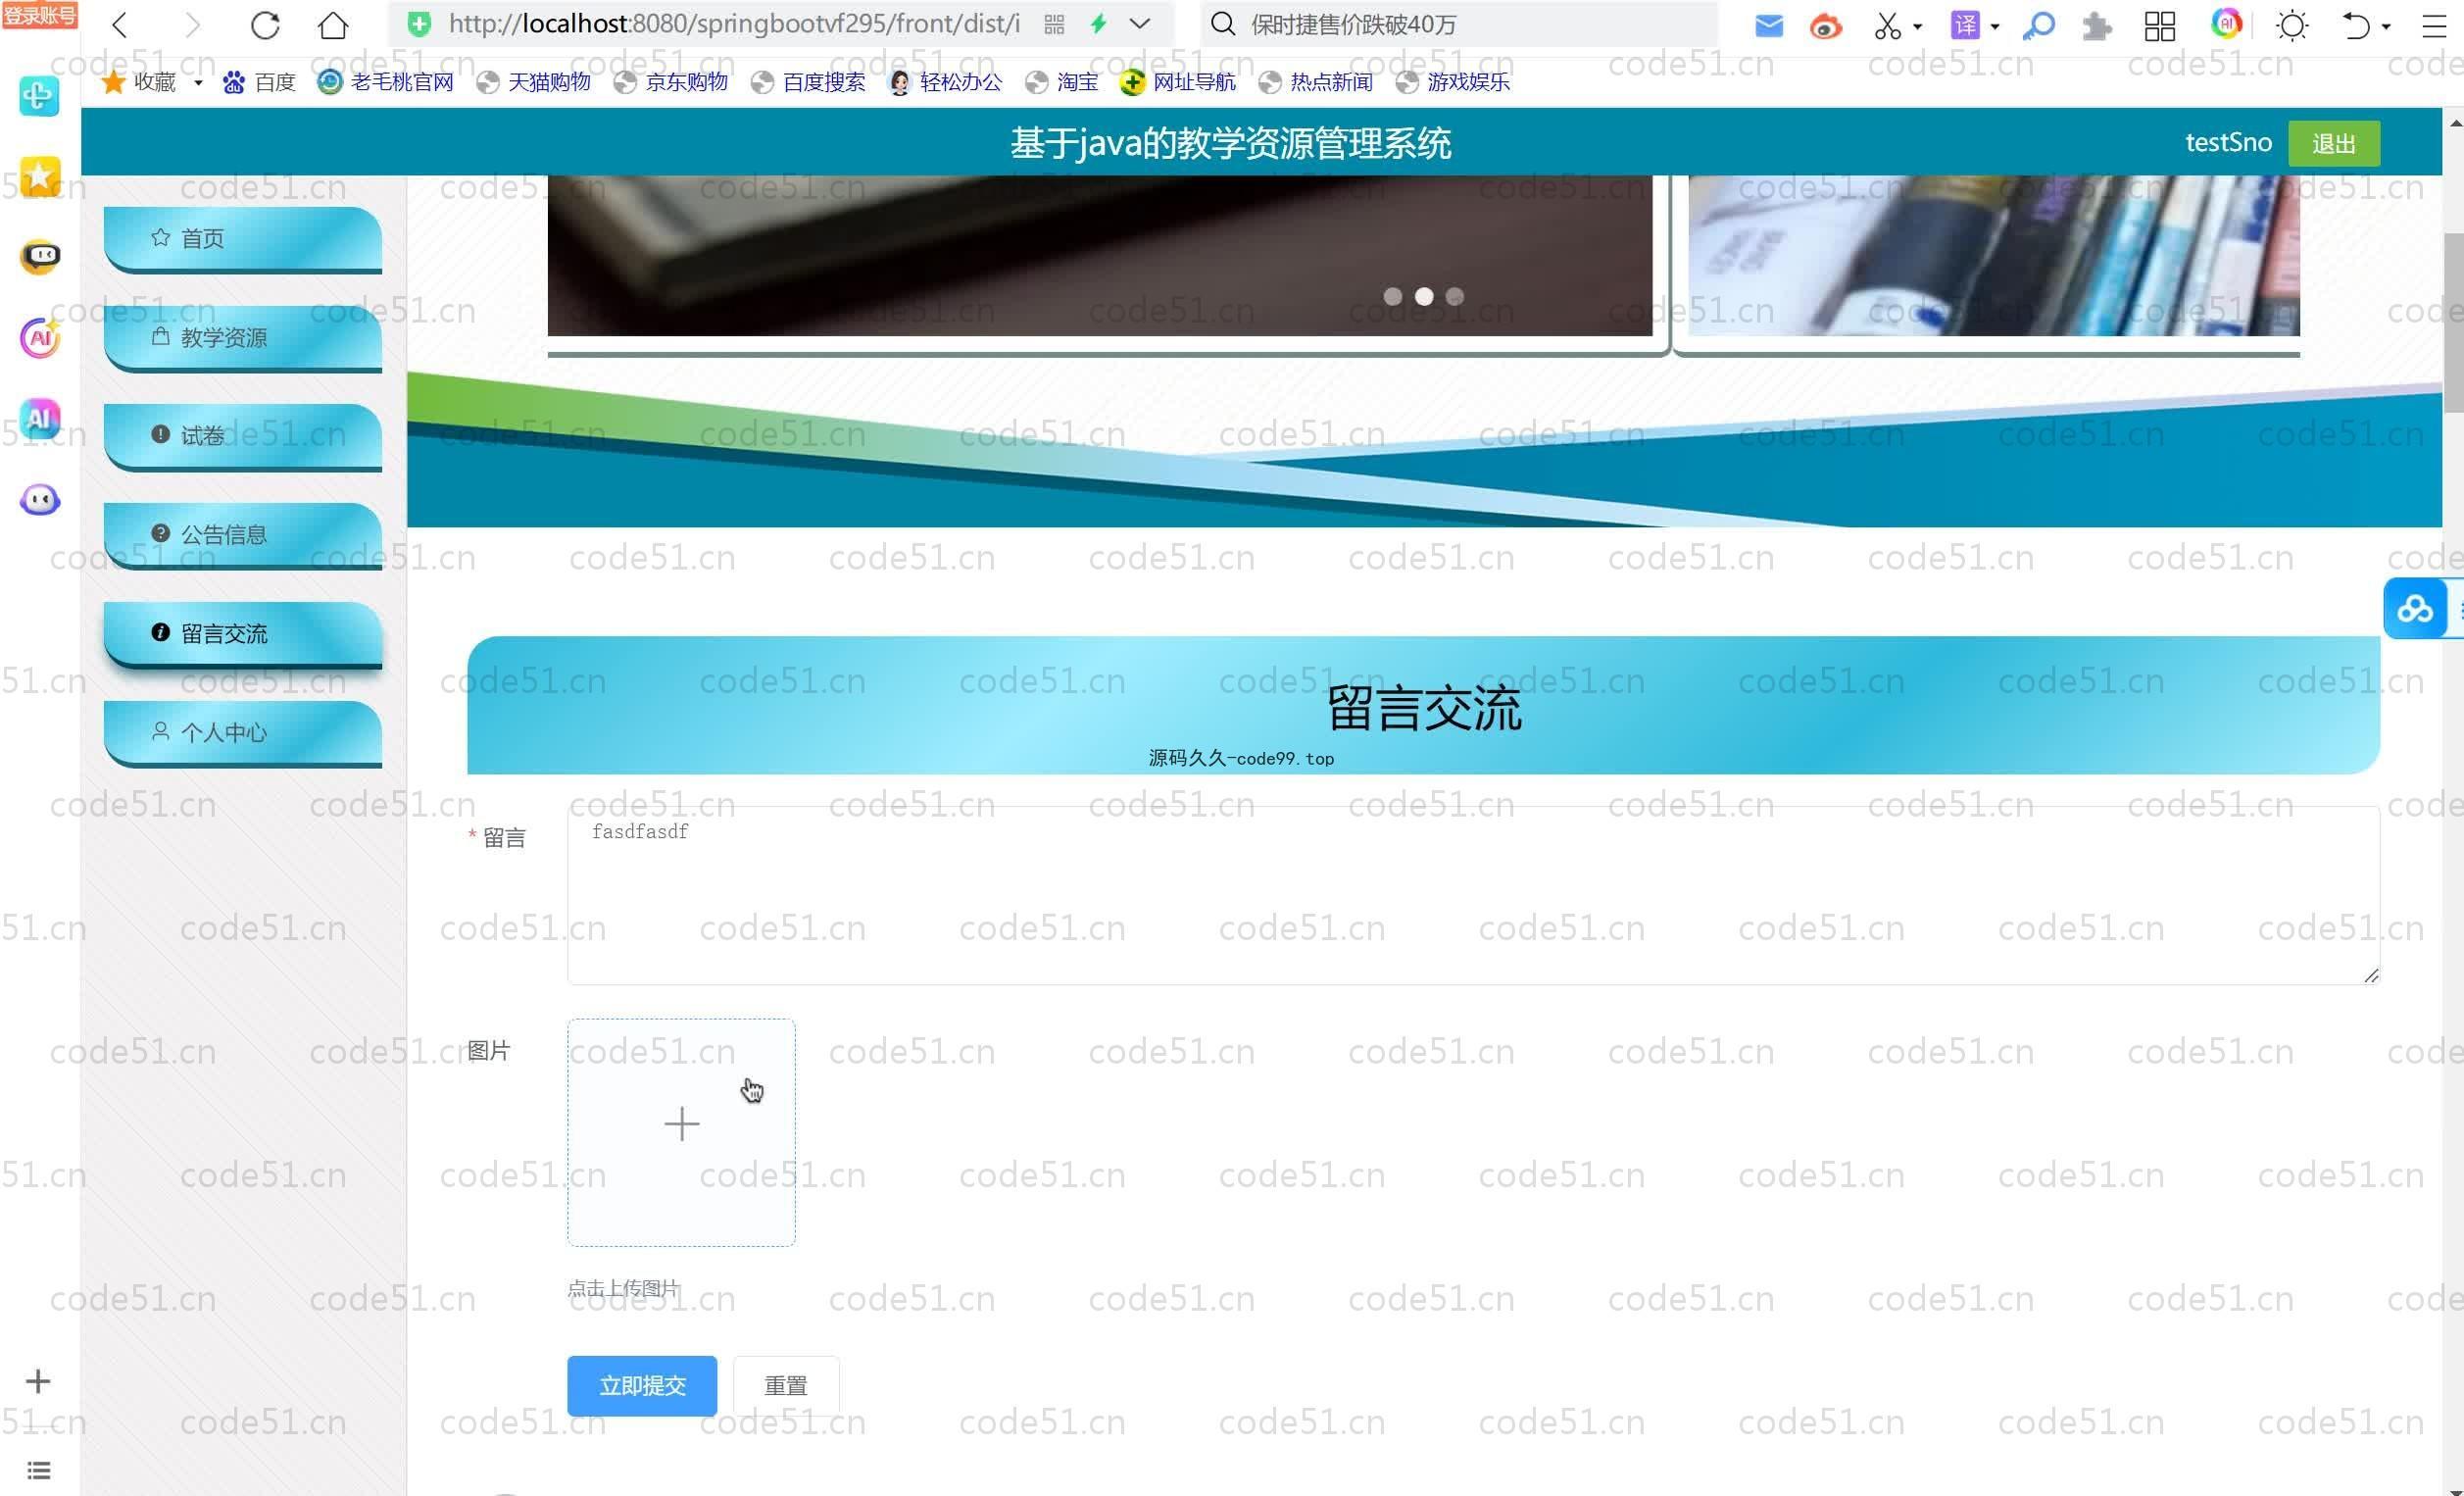Image resolution: width=2464 pixels, height=1496 pixels.
Task: Click the purple ghost face sidebar icon
Action: click(39, 499)
